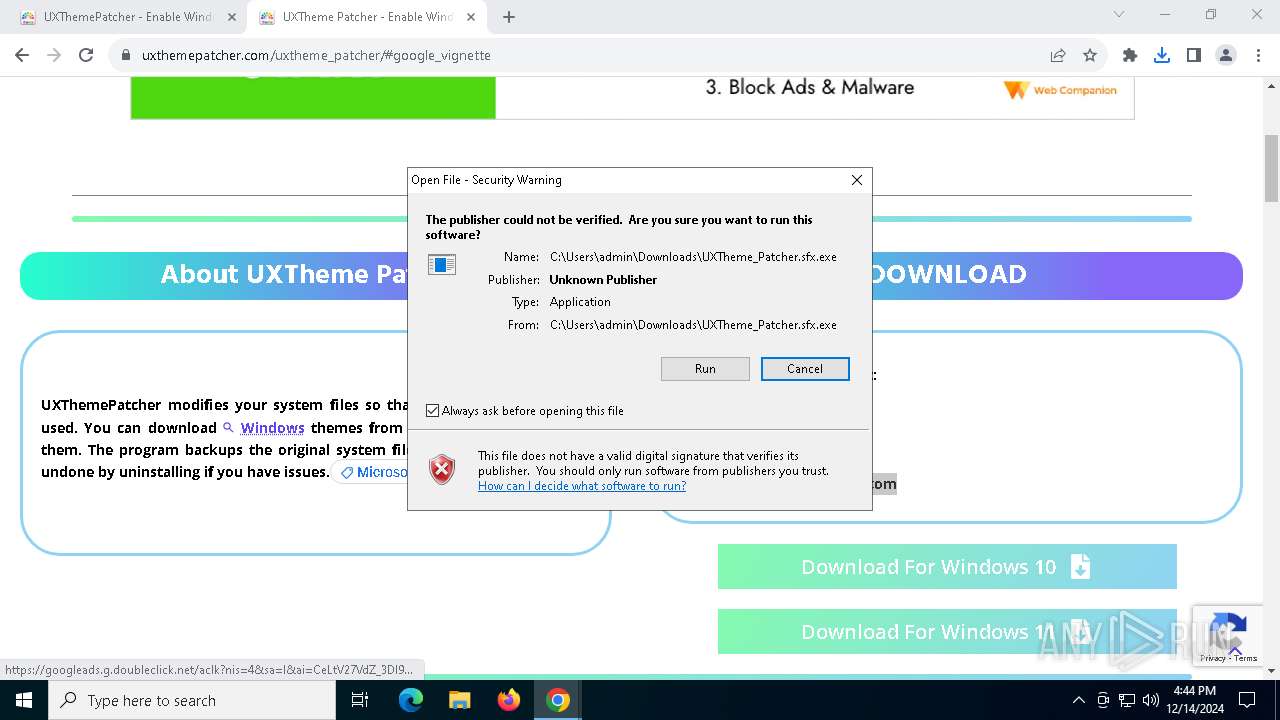Launch Firefox from taskbar
The width and height of the screenshot is (1280, 720).
(509, 700)
